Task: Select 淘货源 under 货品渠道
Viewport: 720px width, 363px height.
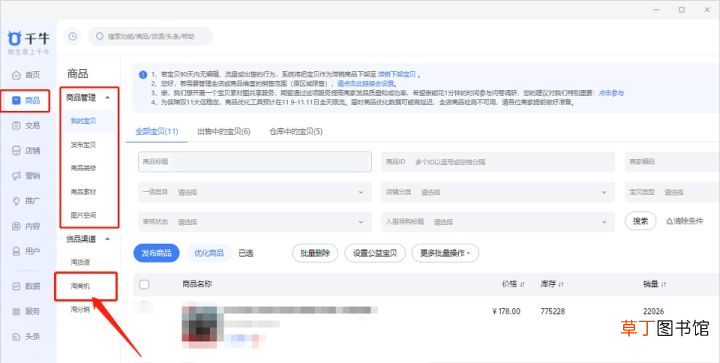Action: (x=80, y=262)
